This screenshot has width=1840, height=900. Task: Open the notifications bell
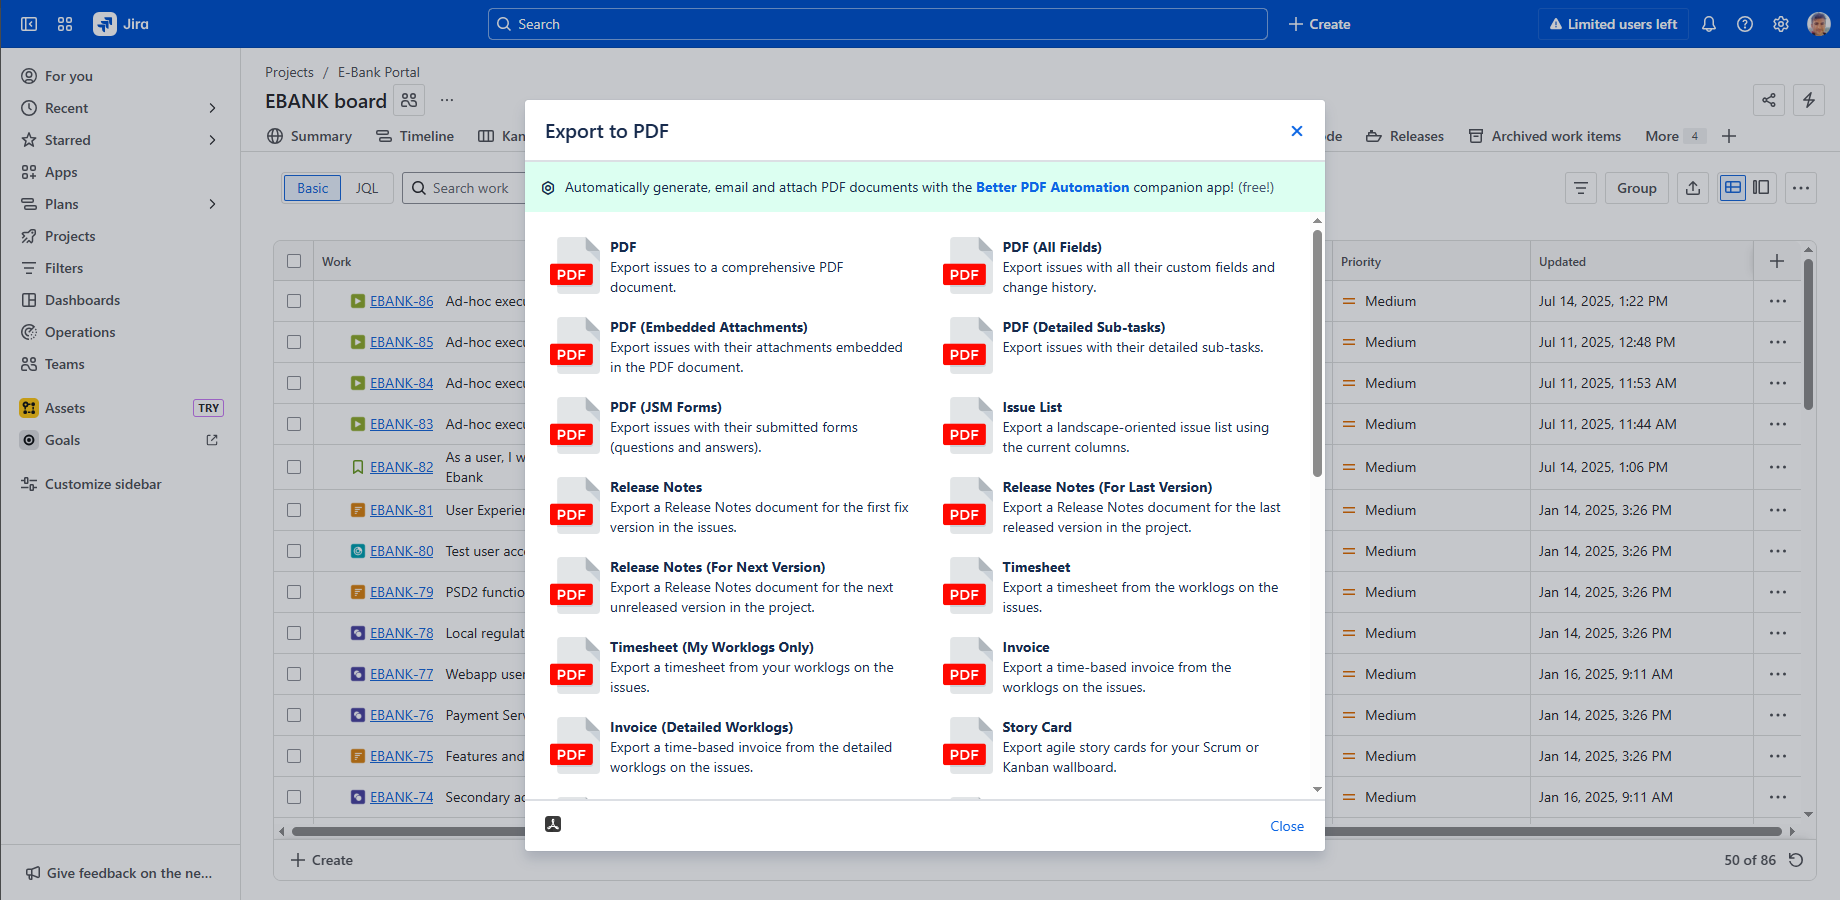coord(1709,24)
